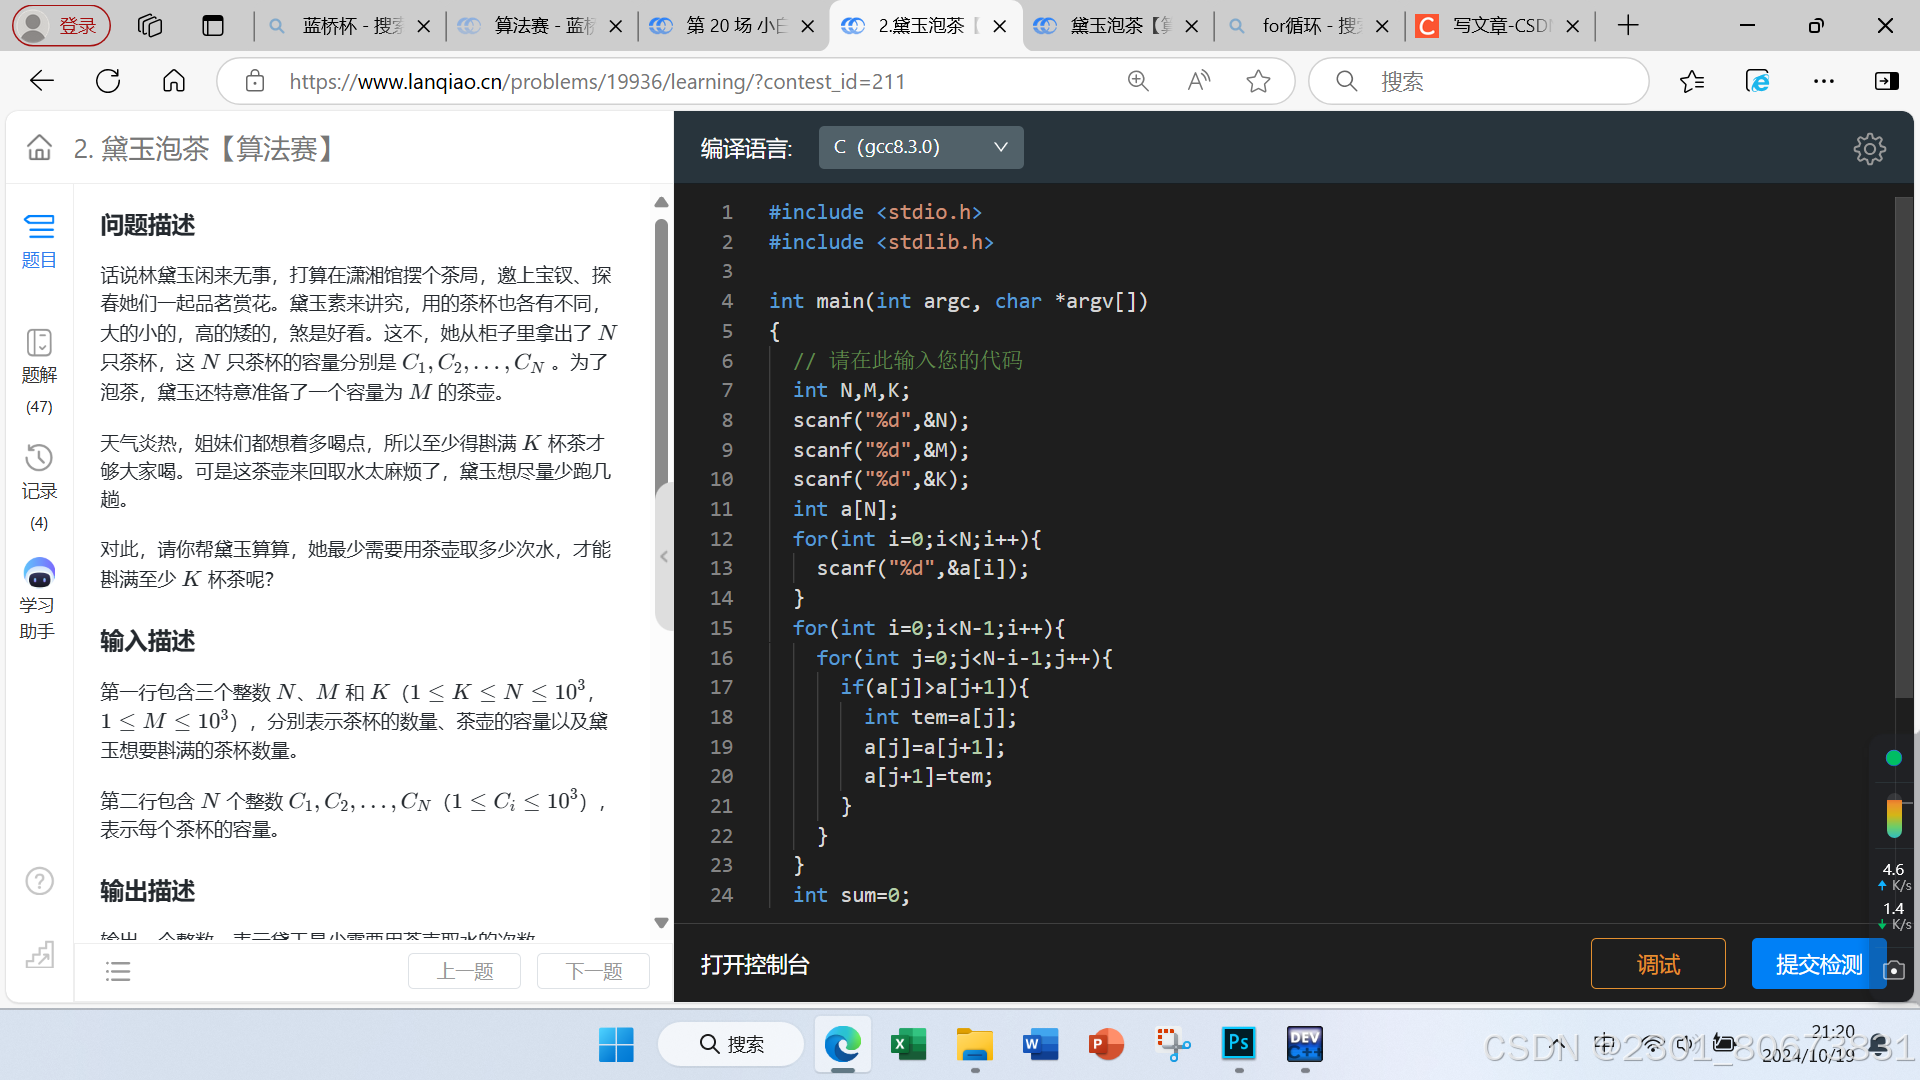Click the help question mark icon
Viewport: 1920px width, 1080px height.
[39, 881]
